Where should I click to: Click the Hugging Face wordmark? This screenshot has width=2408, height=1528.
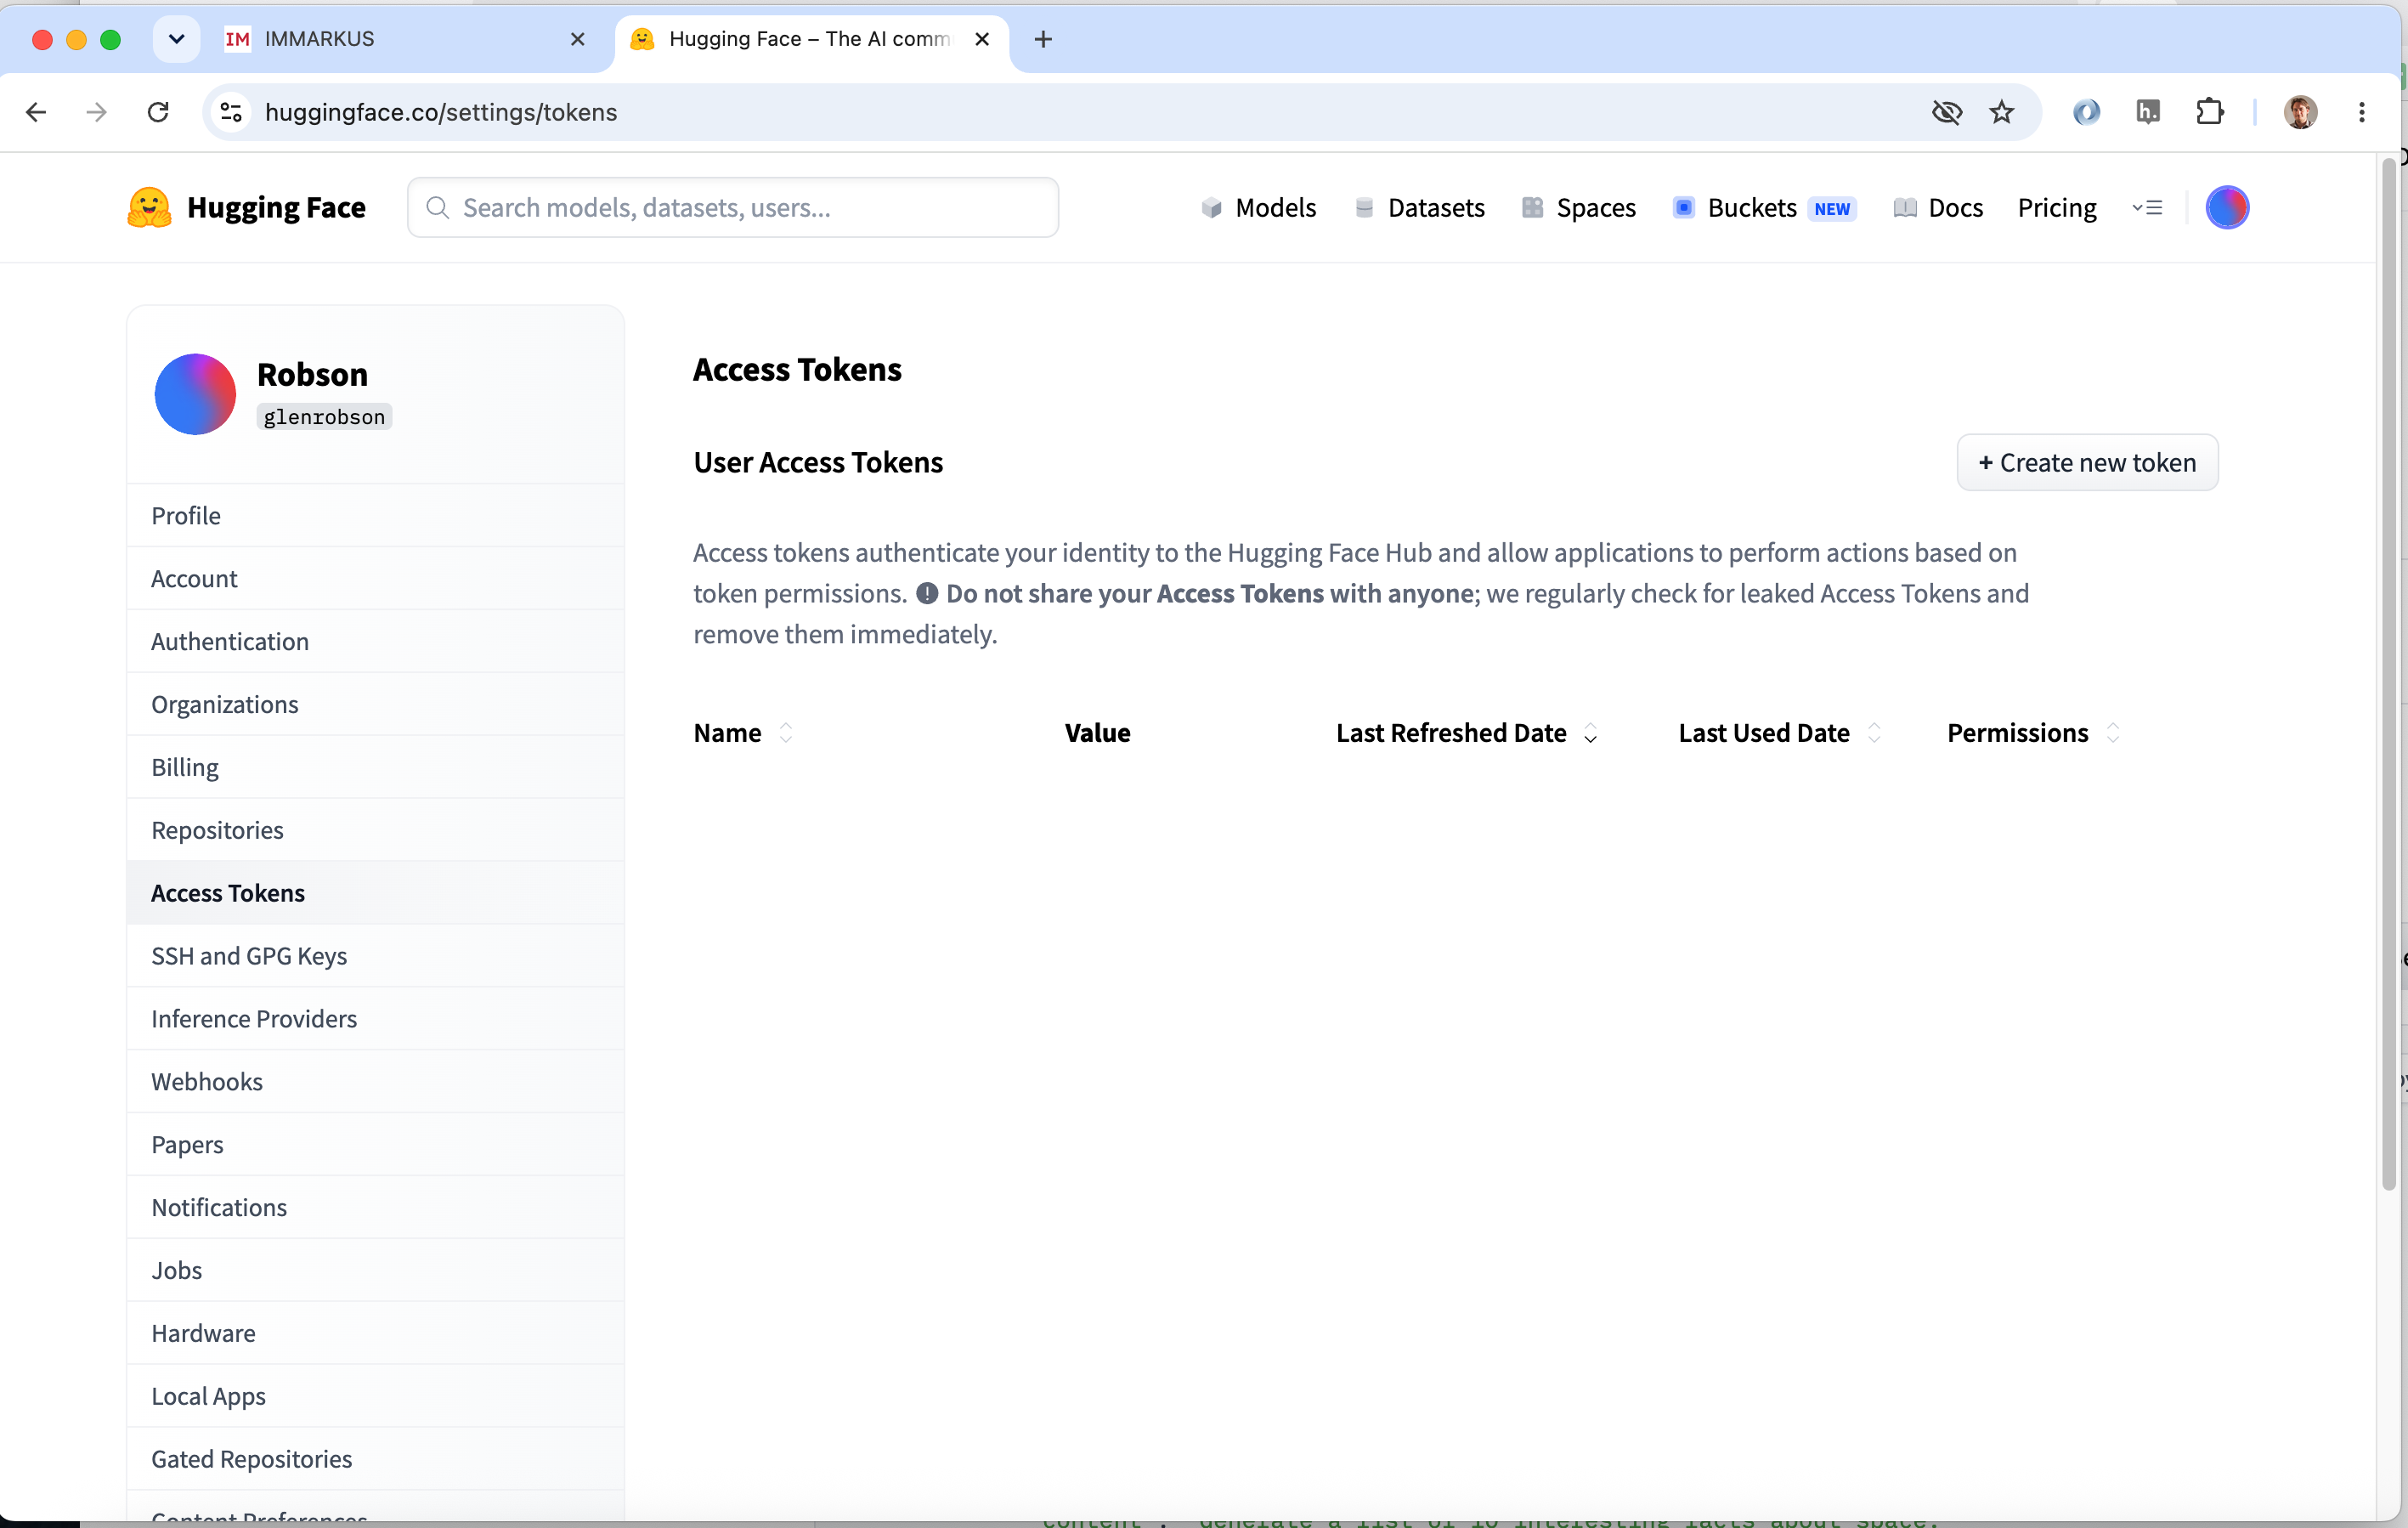point(276,208)
